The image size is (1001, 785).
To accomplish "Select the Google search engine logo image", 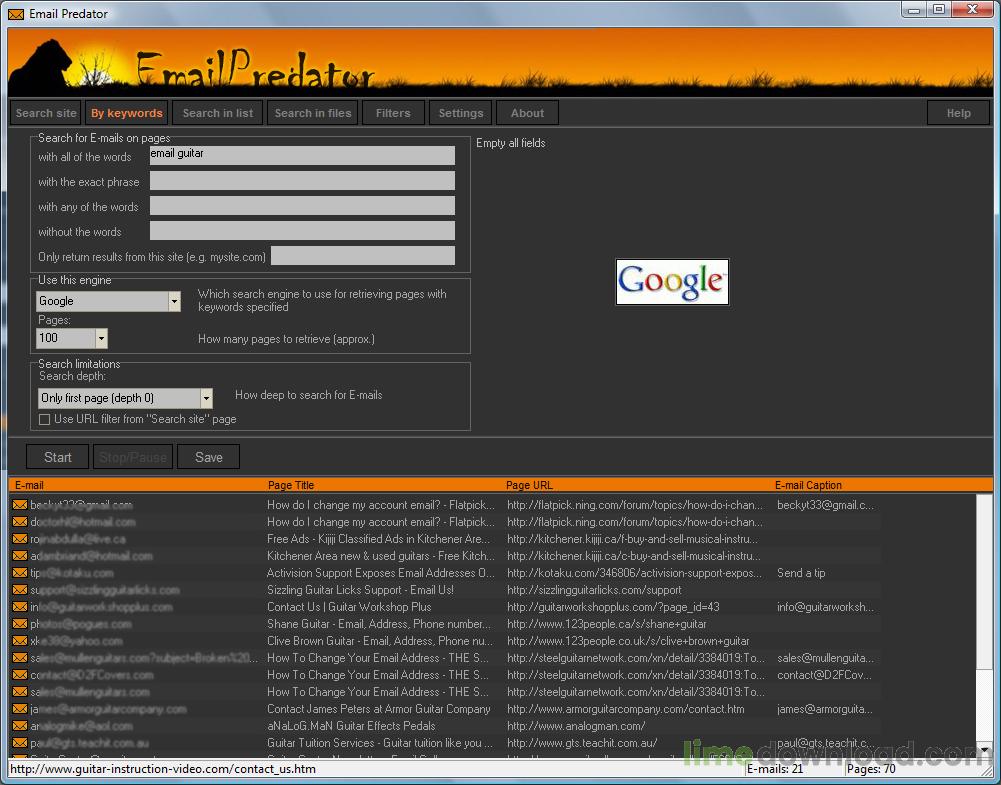I will point(671,281).
